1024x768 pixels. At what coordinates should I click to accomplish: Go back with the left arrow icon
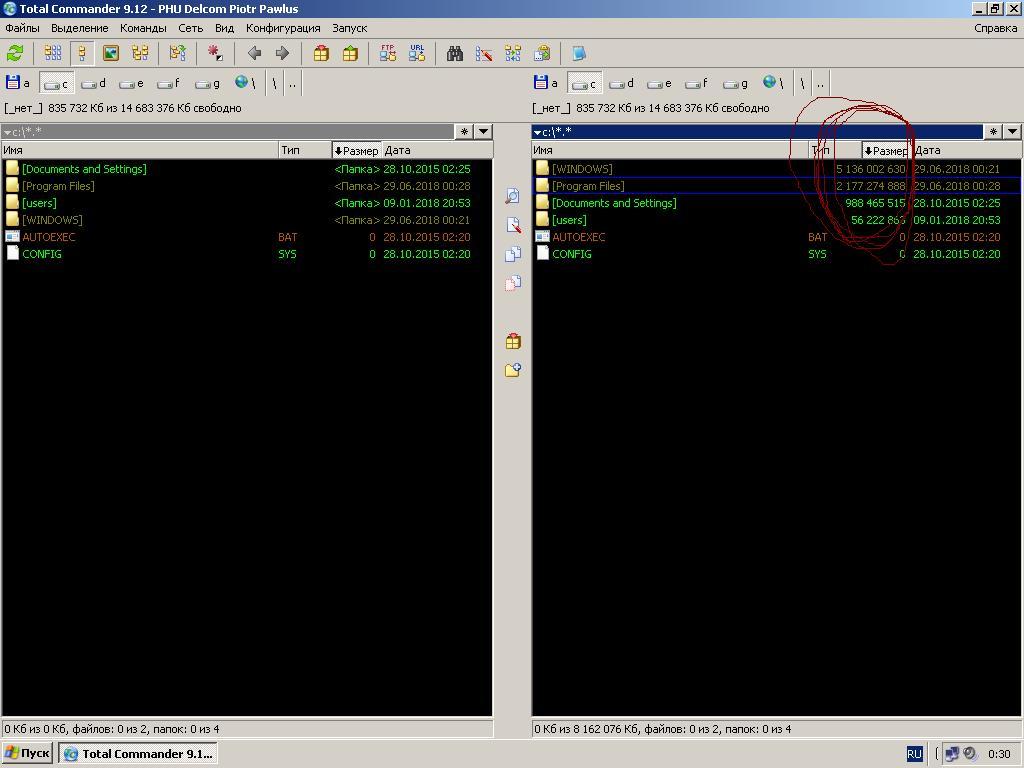pyautogui.click(x=254, y=54)
